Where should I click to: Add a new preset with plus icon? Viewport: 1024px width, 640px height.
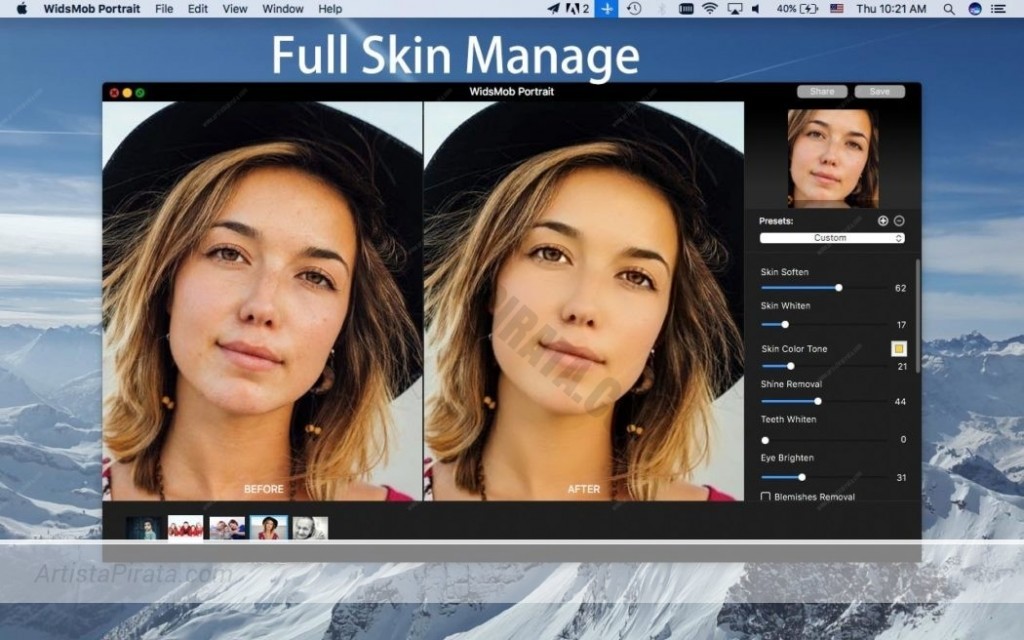tap(883, 221)
